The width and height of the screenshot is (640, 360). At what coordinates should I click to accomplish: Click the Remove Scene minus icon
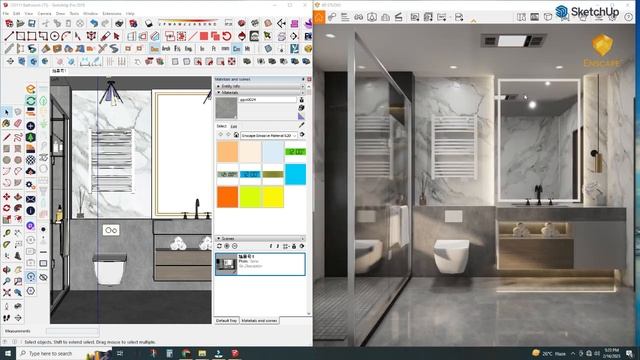(235, 246)
